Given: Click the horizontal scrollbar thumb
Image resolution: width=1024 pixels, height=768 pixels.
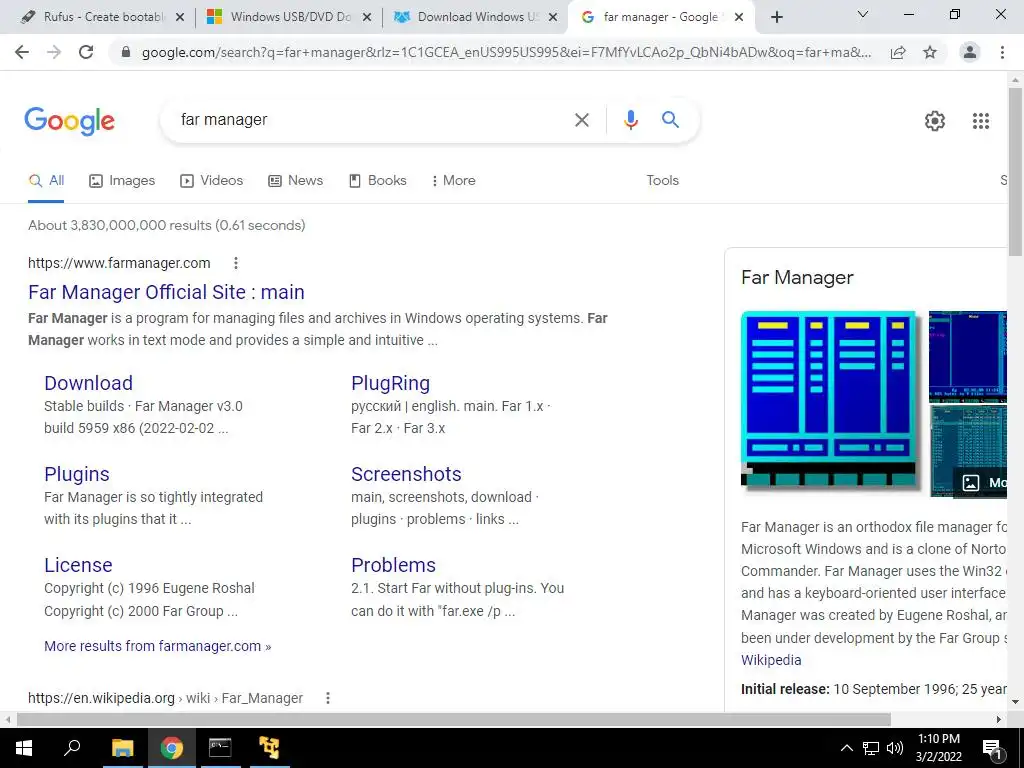Looking at the screenshot, I should click(453, 719).
